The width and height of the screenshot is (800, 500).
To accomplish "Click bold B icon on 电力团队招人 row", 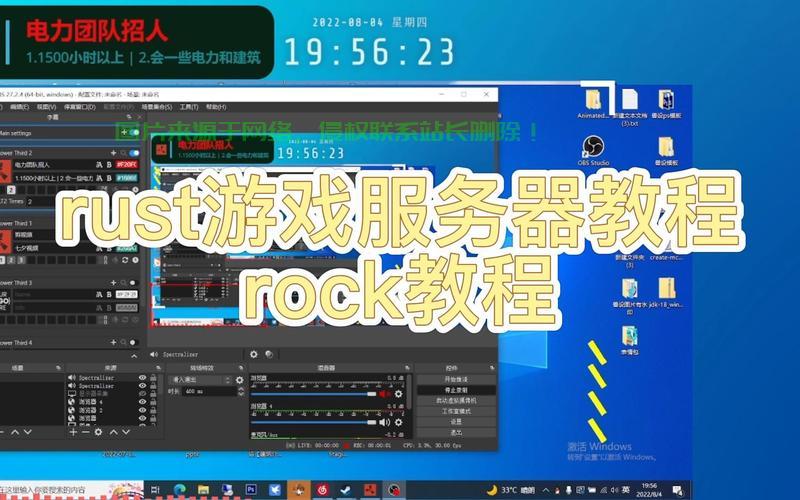I will click(x=109, y=164).
